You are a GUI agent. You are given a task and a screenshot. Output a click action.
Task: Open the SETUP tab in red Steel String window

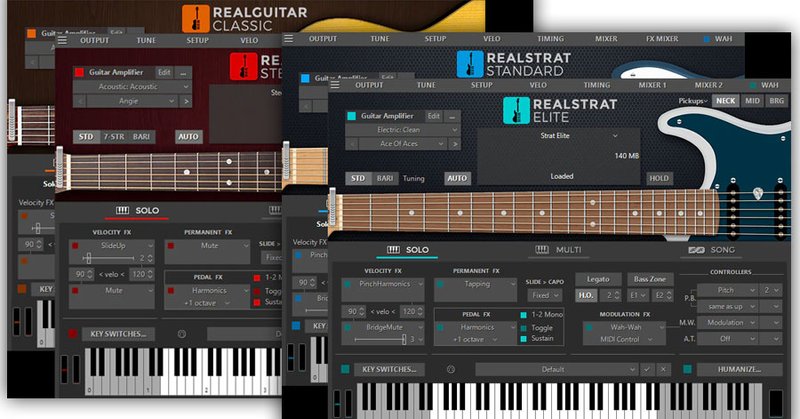point(197,40)
